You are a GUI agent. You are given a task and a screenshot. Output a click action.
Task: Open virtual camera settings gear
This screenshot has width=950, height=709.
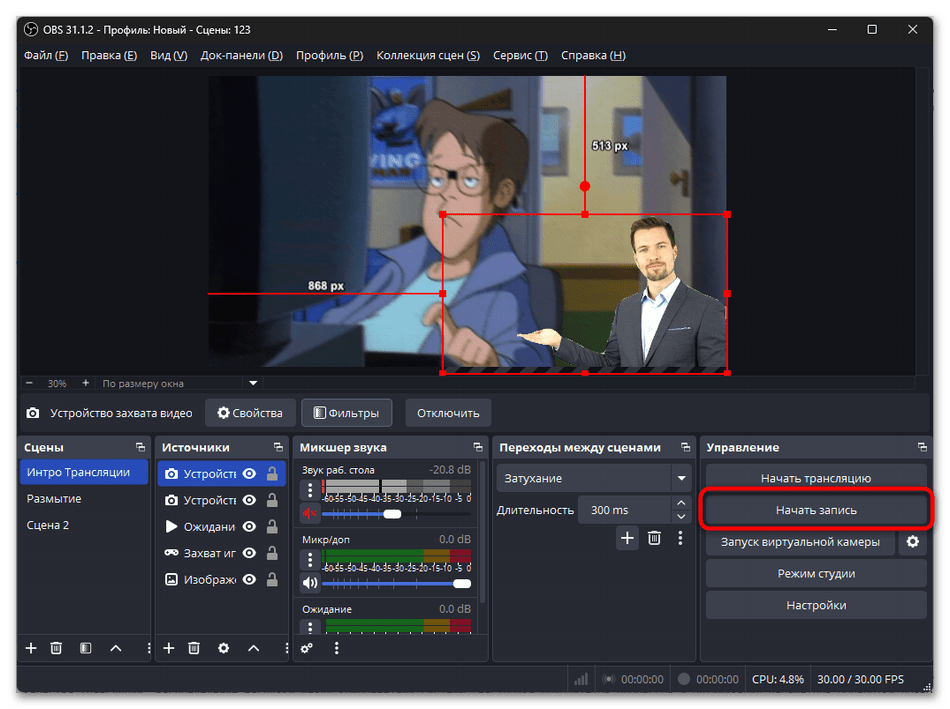click(912, 542)
